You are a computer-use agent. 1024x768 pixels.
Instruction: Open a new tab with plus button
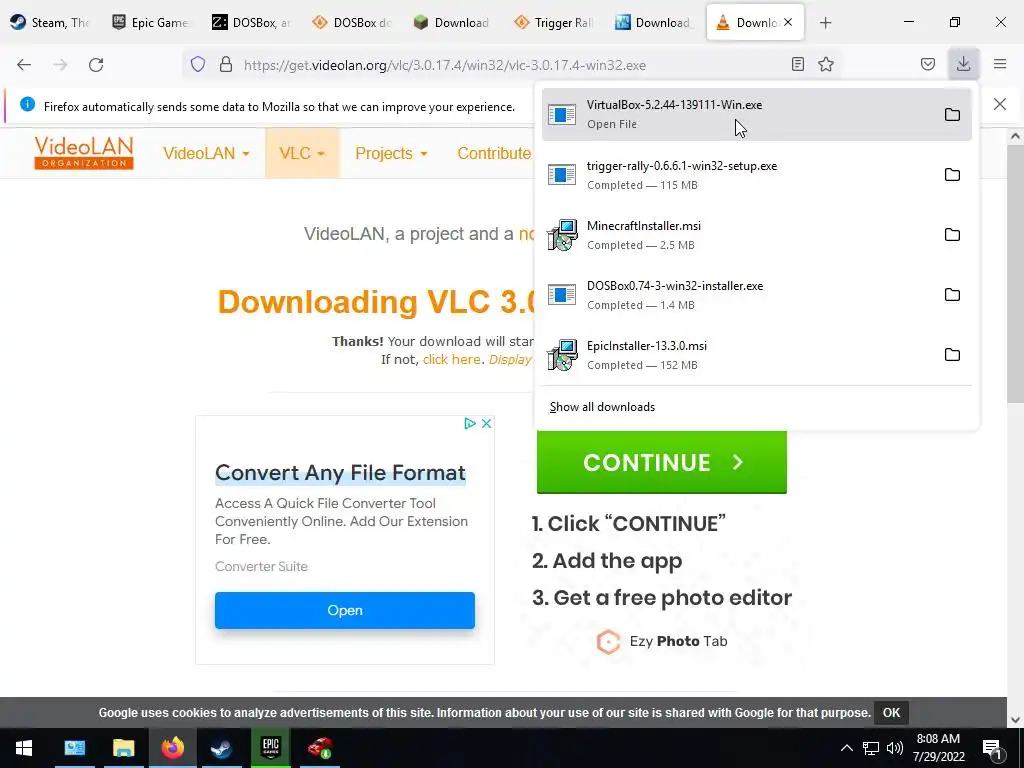(825, 23)
